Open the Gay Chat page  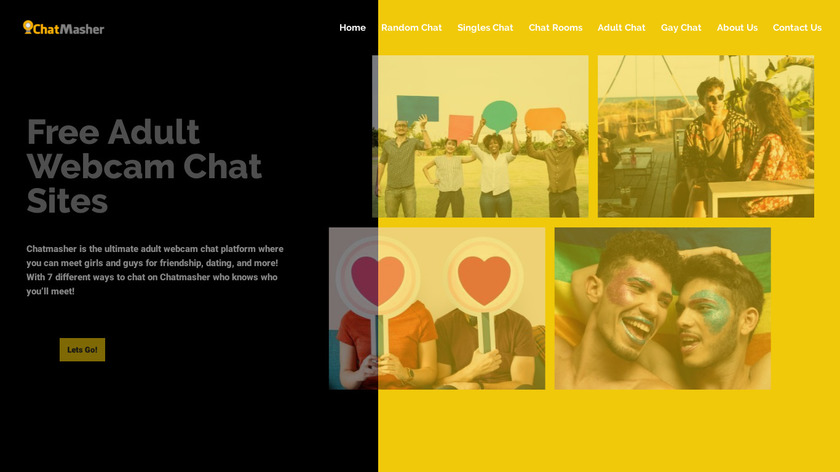tap(680, 28)
